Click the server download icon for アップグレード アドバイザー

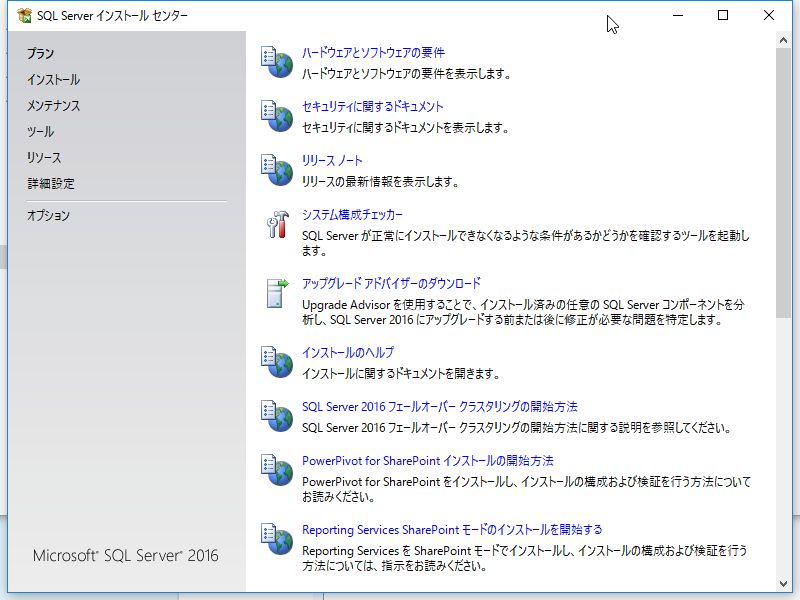pos(278,293)
